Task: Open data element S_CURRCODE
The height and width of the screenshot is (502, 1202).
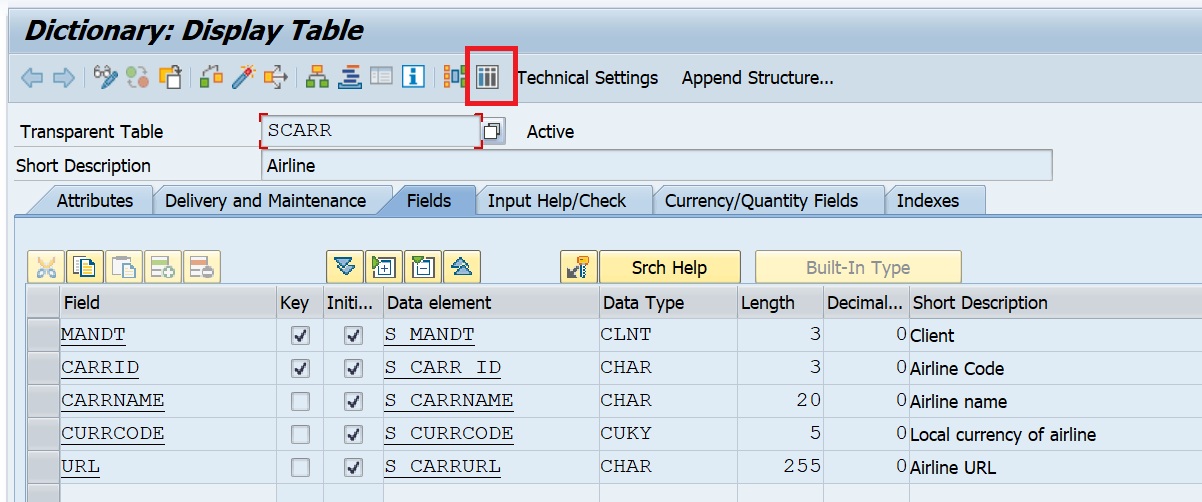Action: click(449, 434)
